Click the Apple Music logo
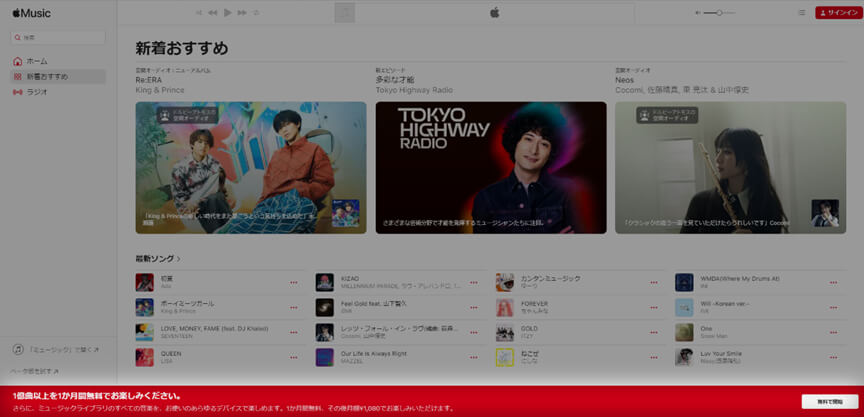This screenshot has height=417, width=864. (x=31, y=13)
